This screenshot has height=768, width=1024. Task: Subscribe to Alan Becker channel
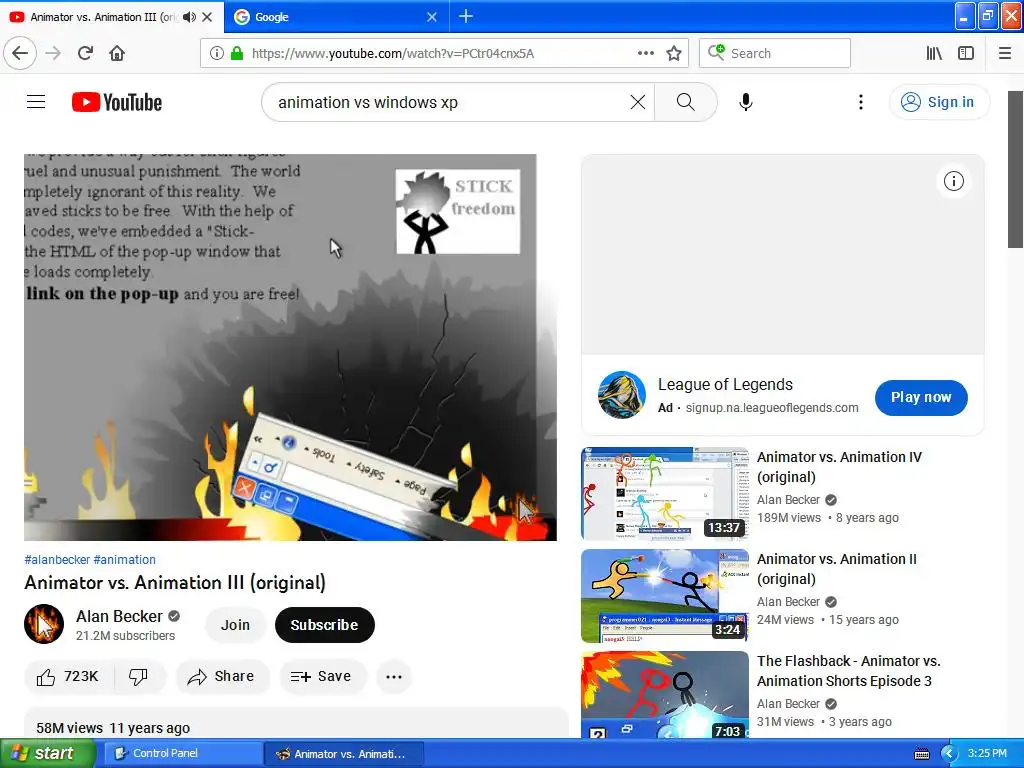pos(325,625)
